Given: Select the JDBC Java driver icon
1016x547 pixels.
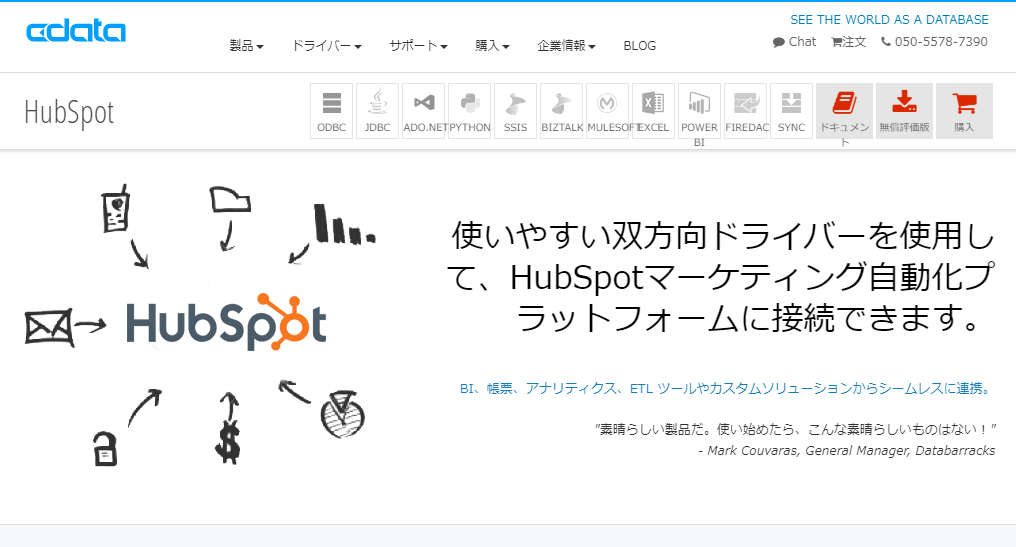Looking at the screenshot, I should tap(377, 111).
